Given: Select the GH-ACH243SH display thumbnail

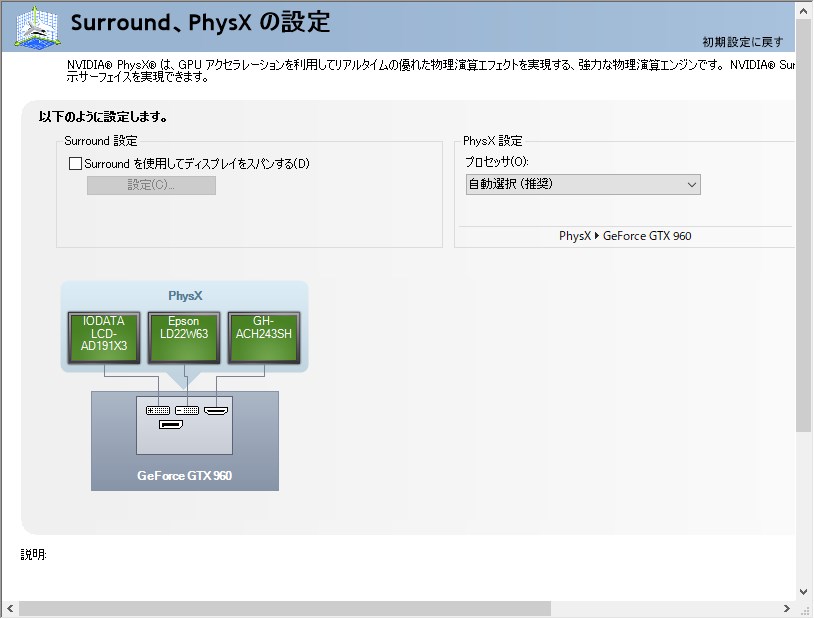Looking at the screenshot, I should pos(264,337).
